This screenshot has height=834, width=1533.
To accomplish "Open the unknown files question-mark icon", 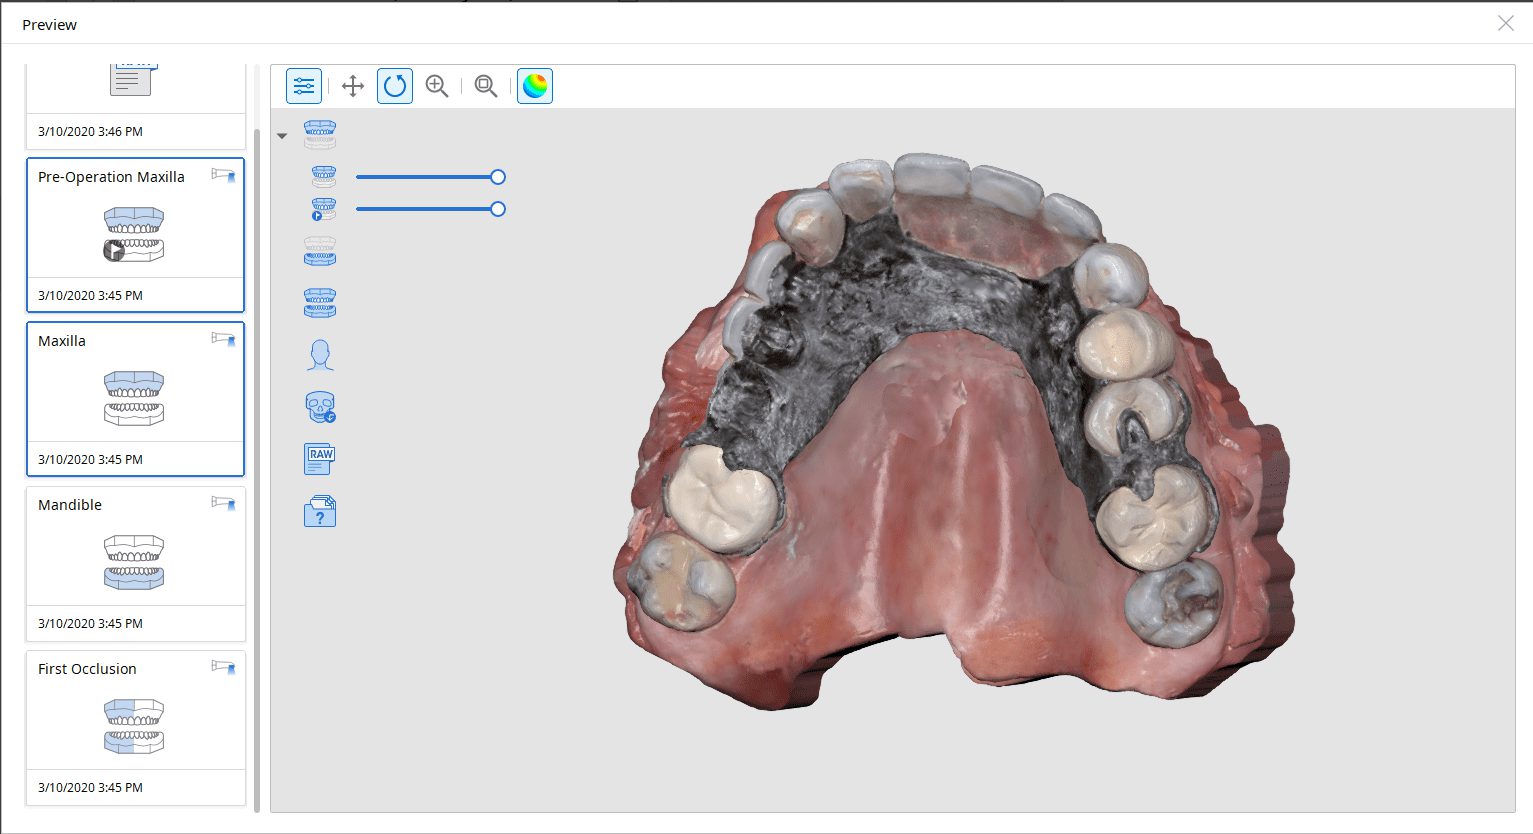I will (x=320, y=511).
